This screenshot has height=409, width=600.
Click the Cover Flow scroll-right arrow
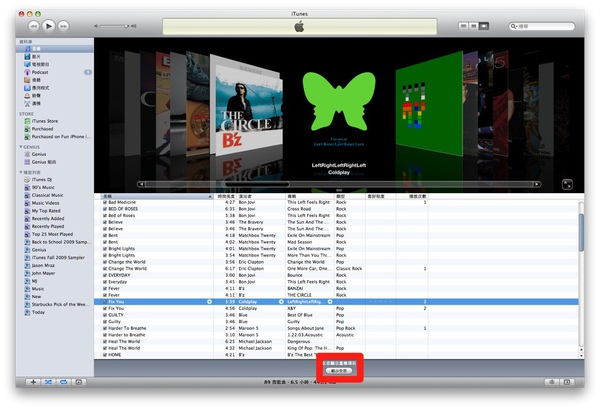537,184
